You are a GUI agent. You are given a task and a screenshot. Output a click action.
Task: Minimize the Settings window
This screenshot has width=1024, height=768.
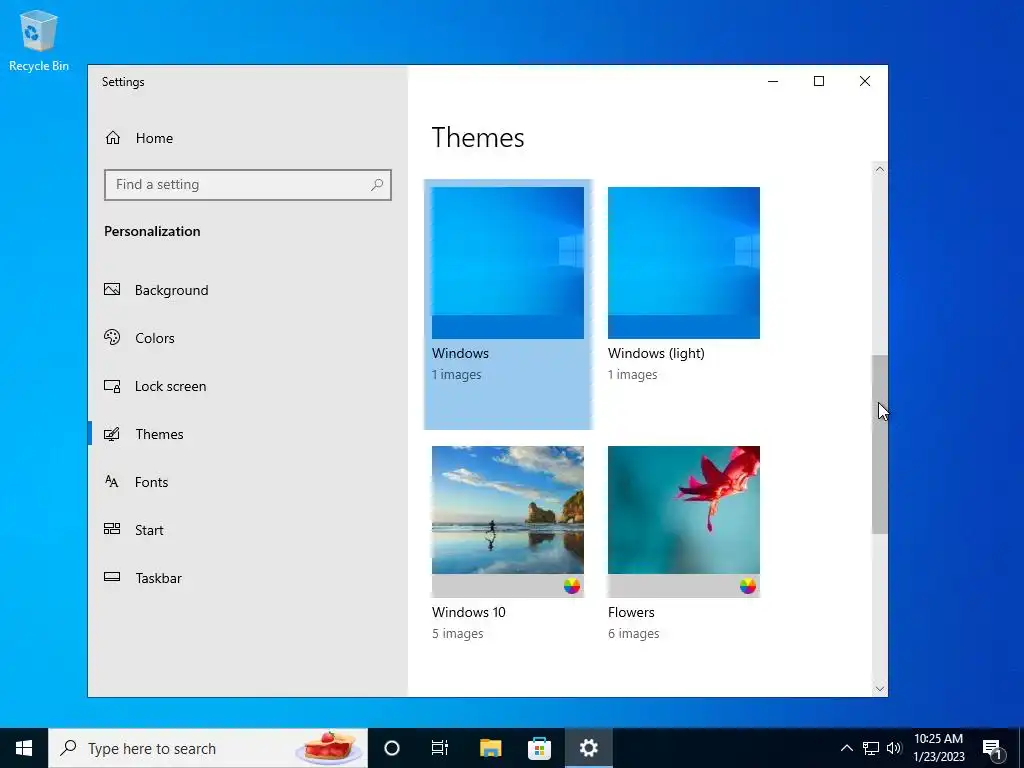(x=773, y=81)
